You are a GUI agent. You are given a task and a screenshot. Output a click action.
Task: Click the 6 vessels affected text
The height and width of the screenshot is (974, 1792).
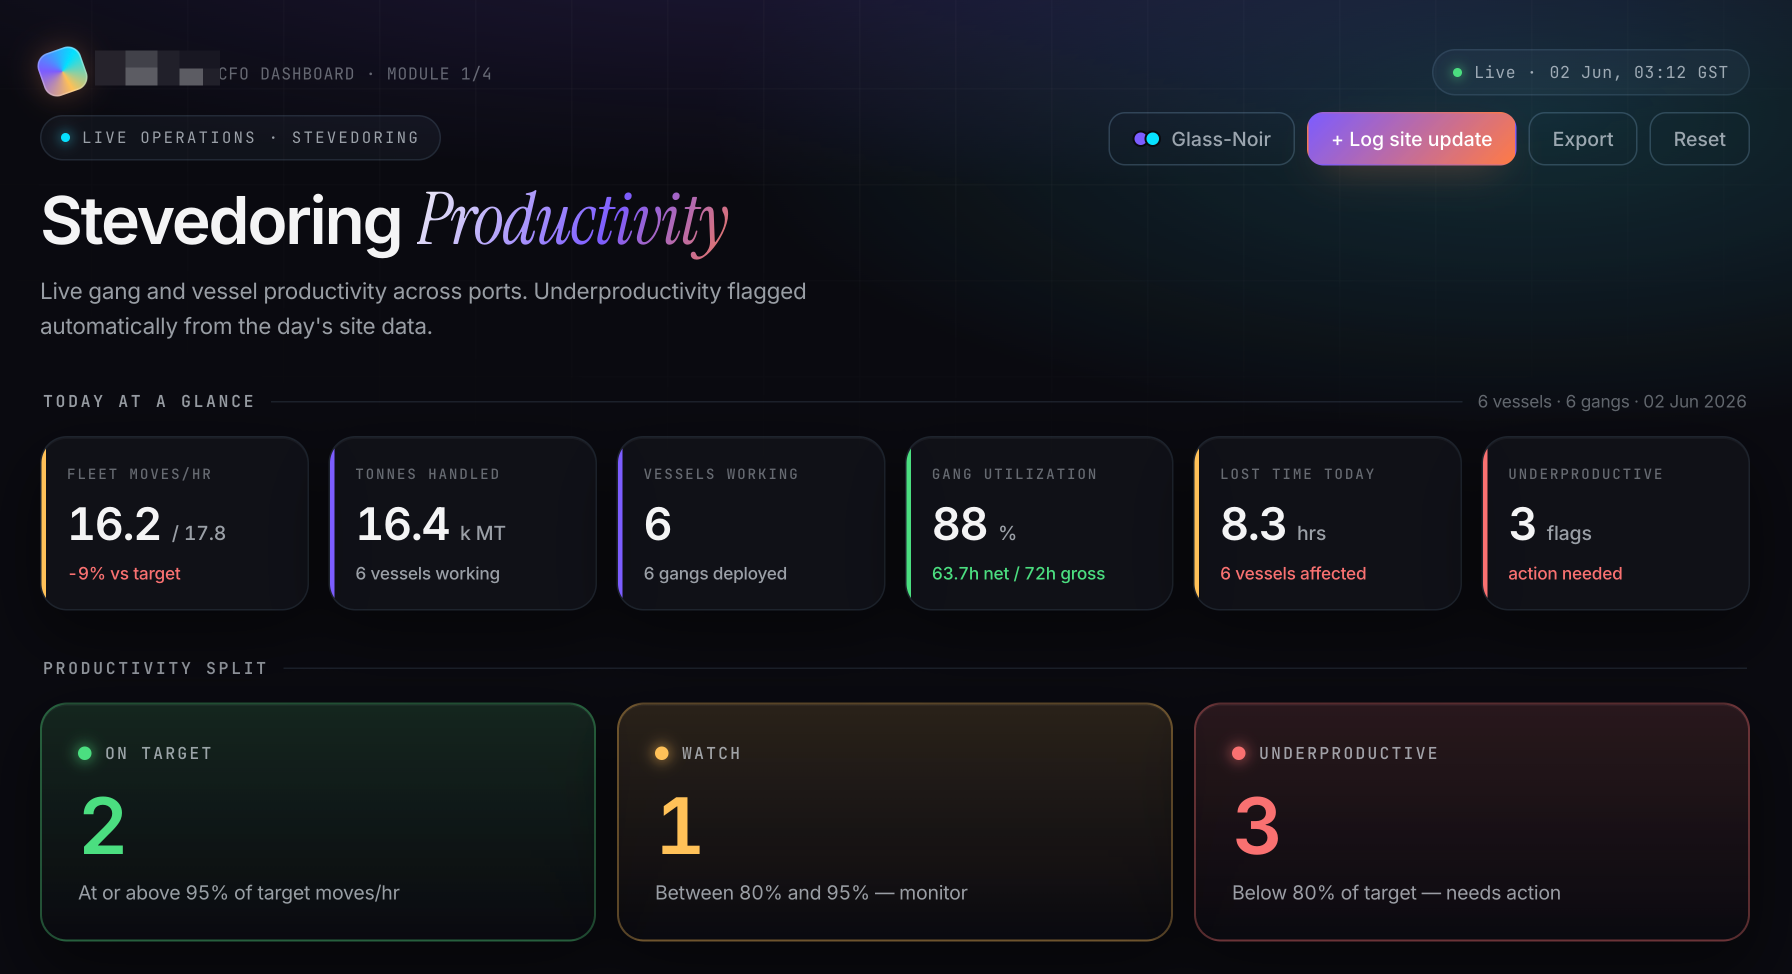[1293, 574]
